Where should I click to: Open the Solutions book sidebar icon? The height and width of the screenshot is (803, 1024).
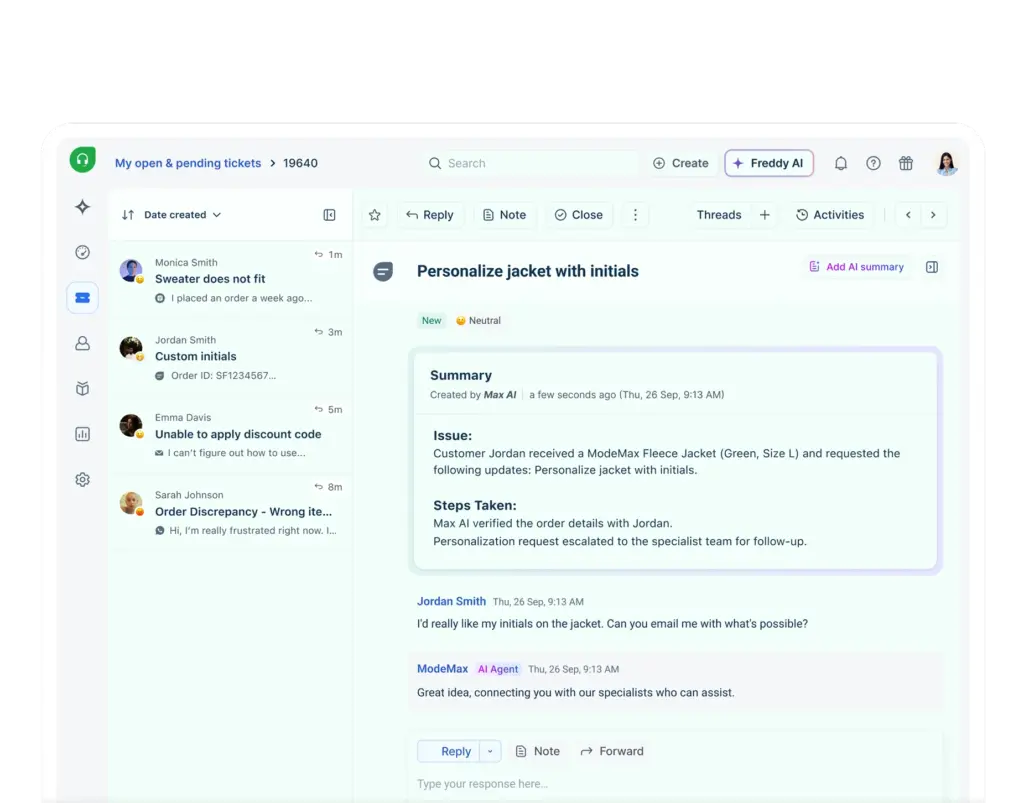82,388
